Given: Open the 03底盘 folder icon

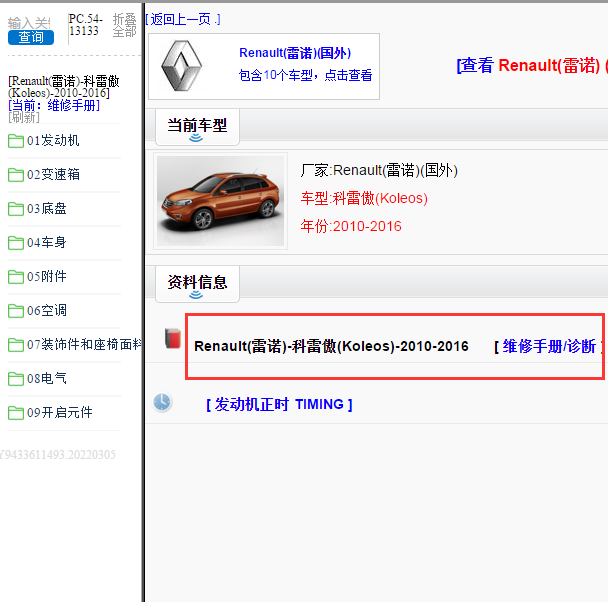Looking at the screenshot, I should (16, 209).
